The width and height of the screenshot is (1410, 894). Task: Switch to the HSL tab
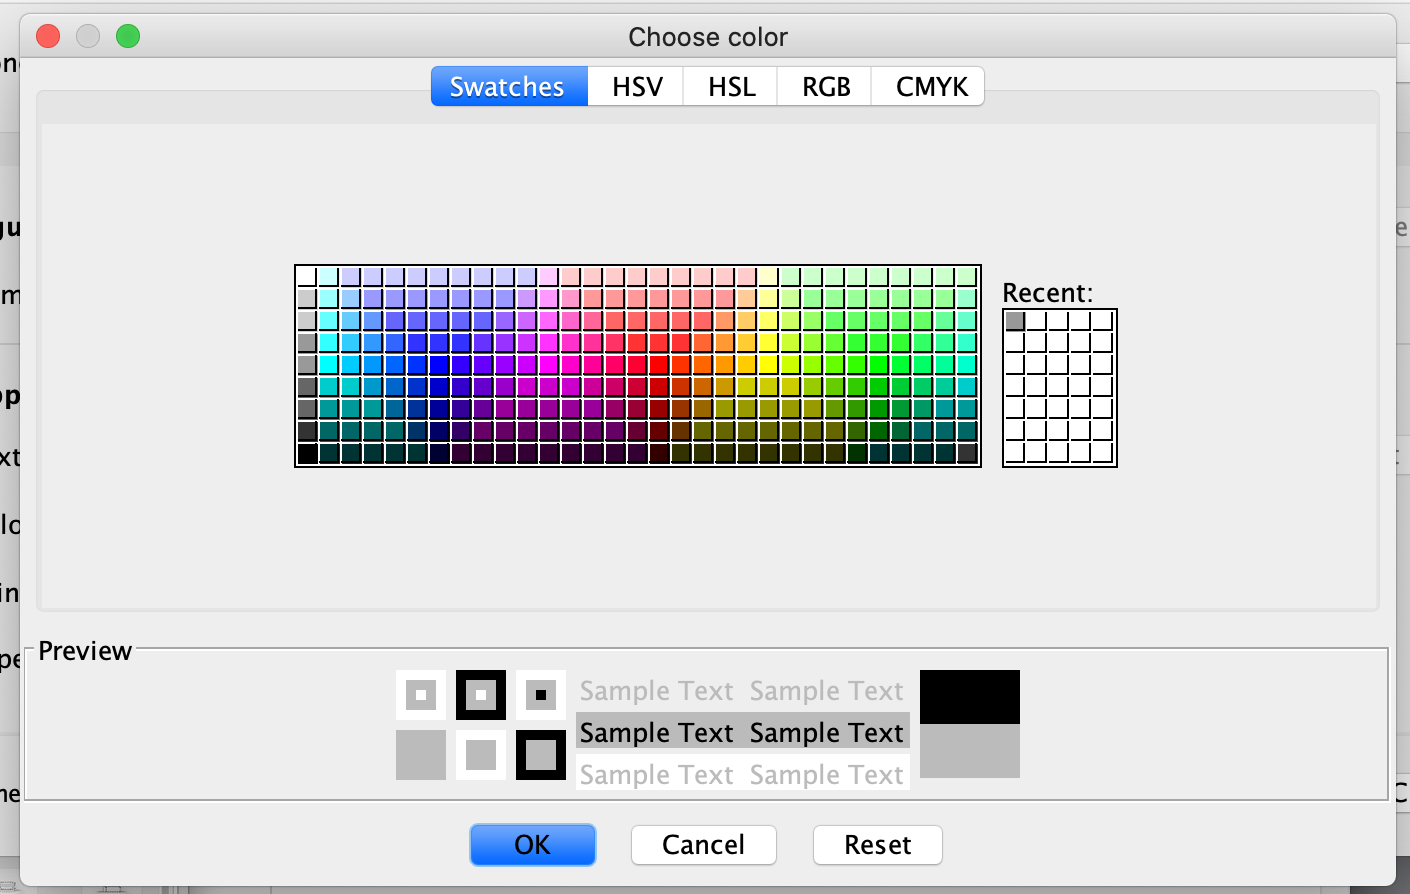729,86
